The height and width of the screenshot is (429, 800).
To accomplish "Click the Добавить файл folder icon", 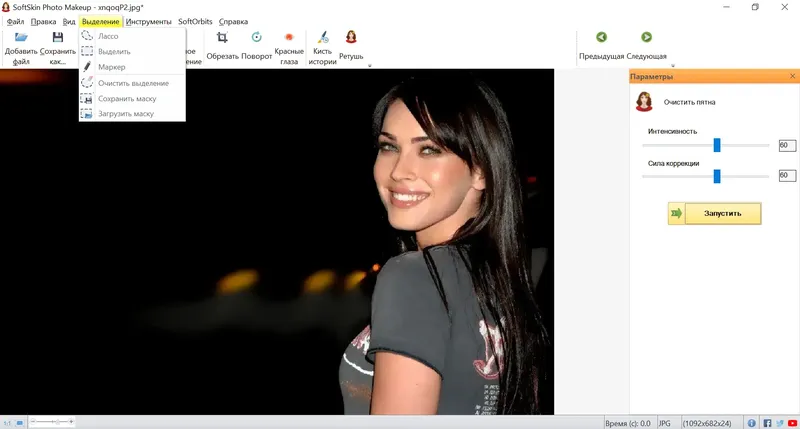I will pyautogui.click(x=21, y=37).
